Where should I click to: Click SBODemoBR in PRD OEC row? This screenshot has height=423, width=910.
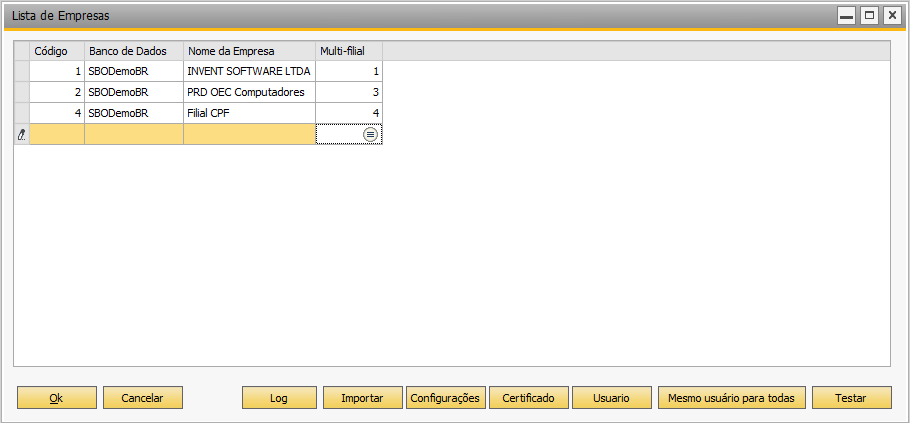(x=134, y=92)
